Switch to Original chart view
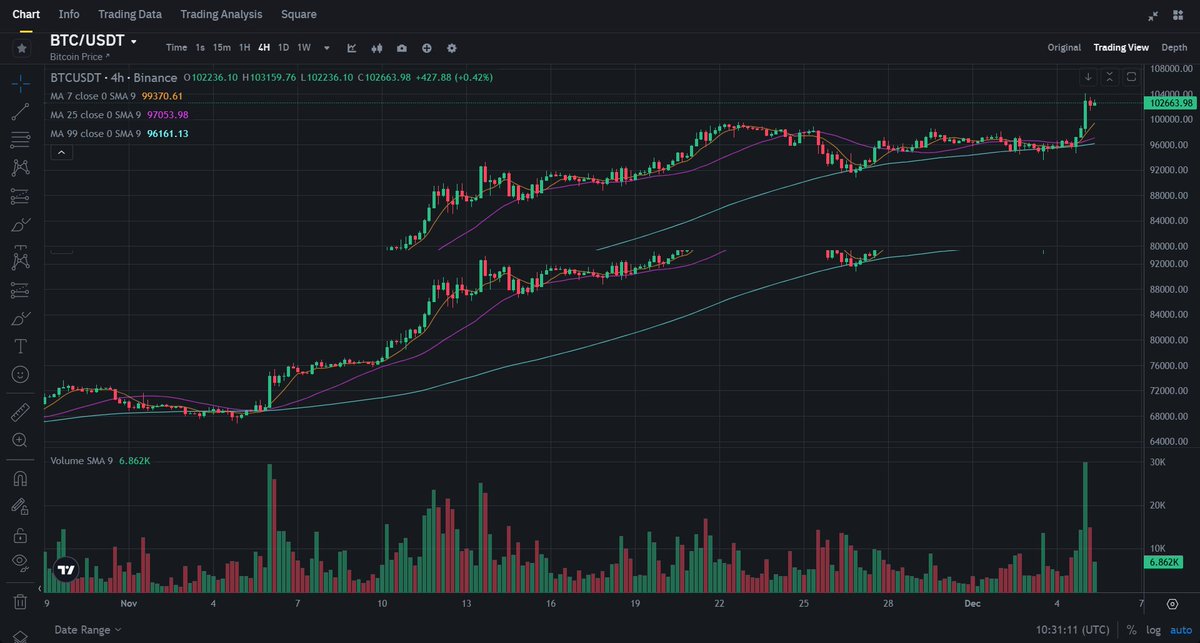Image resolution: width=1200 pixels, height=643 pixels. pos(1064,47)
